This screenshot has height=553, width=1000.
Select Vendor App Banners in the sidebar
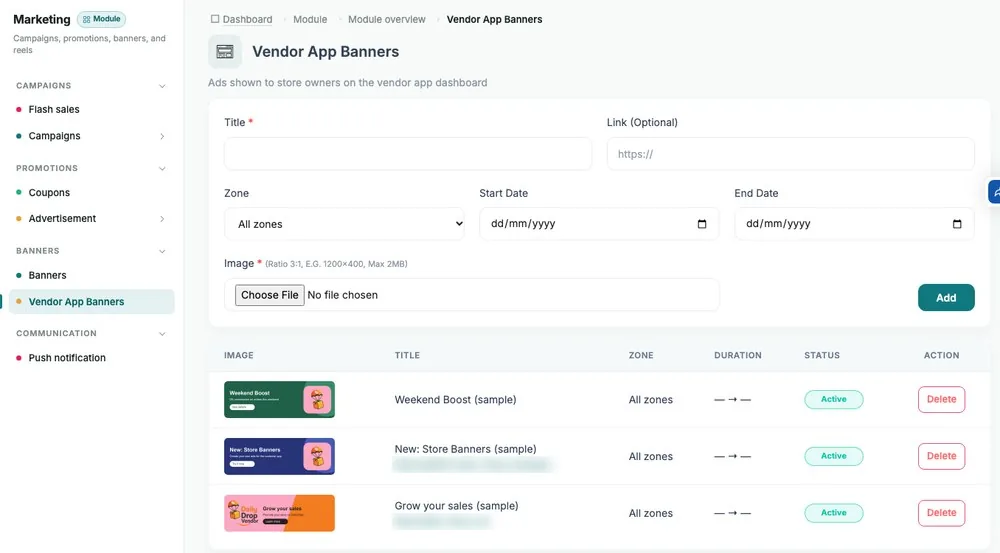click(x=91, y=302)
